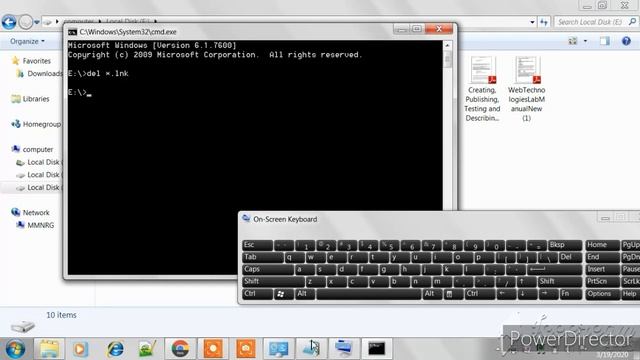This screenshot has height=360, width=640.
Task: Open Downloads in navigation pane
Action: pos(40,73)
